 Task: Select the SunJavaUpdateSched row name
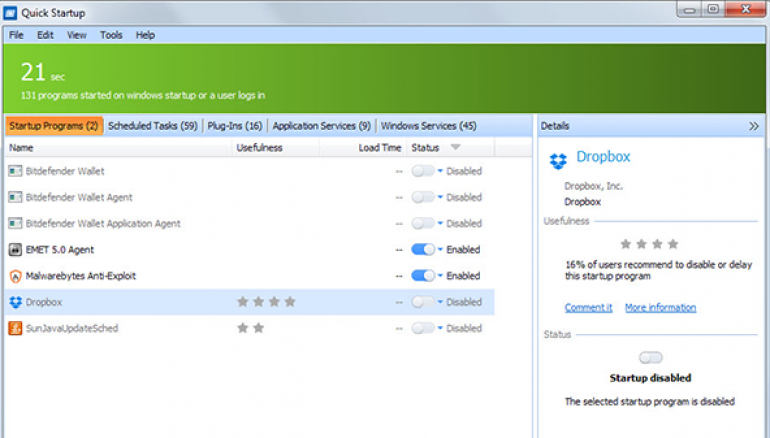click(72, 328)
